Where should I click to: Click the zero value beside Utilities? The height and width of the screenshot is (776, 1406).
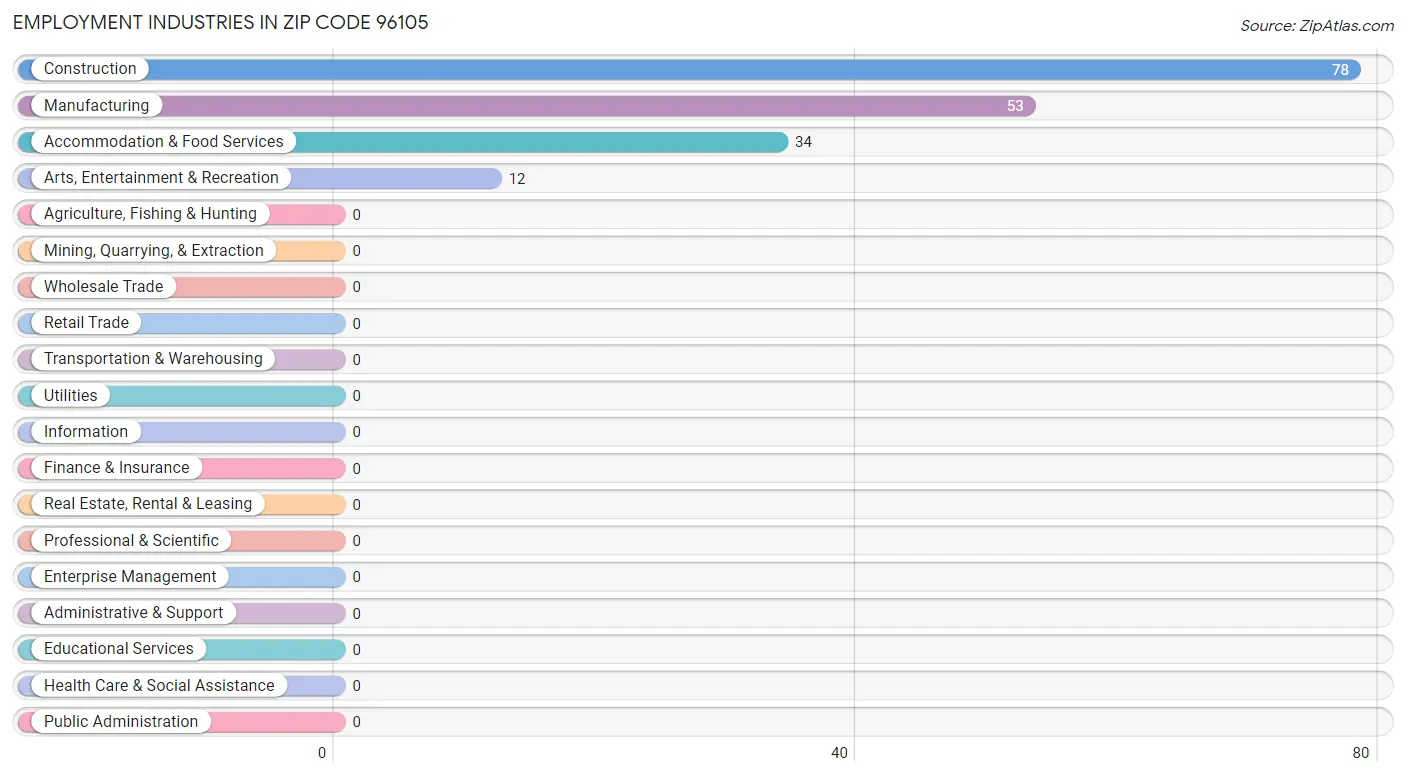pos(356,396)
